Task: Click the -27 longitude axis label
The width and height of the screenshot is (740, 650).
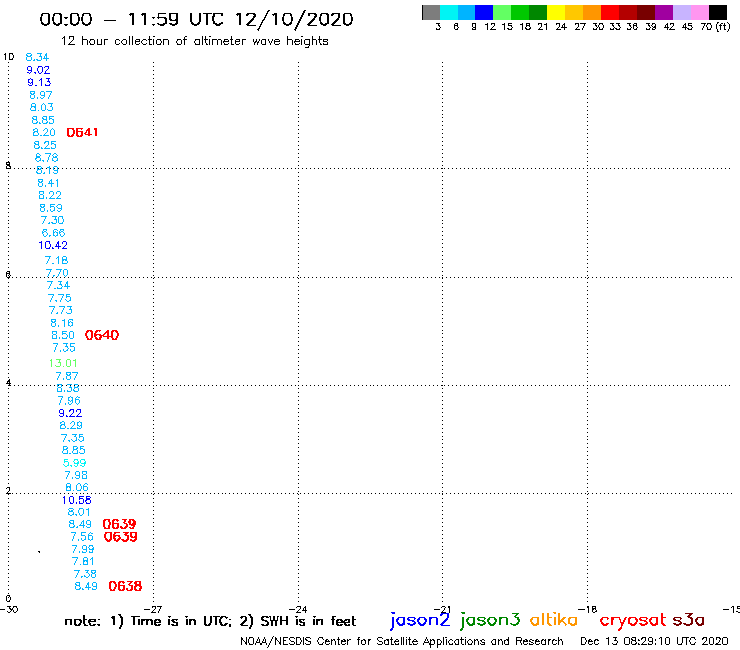Action: tap(153, 610)
